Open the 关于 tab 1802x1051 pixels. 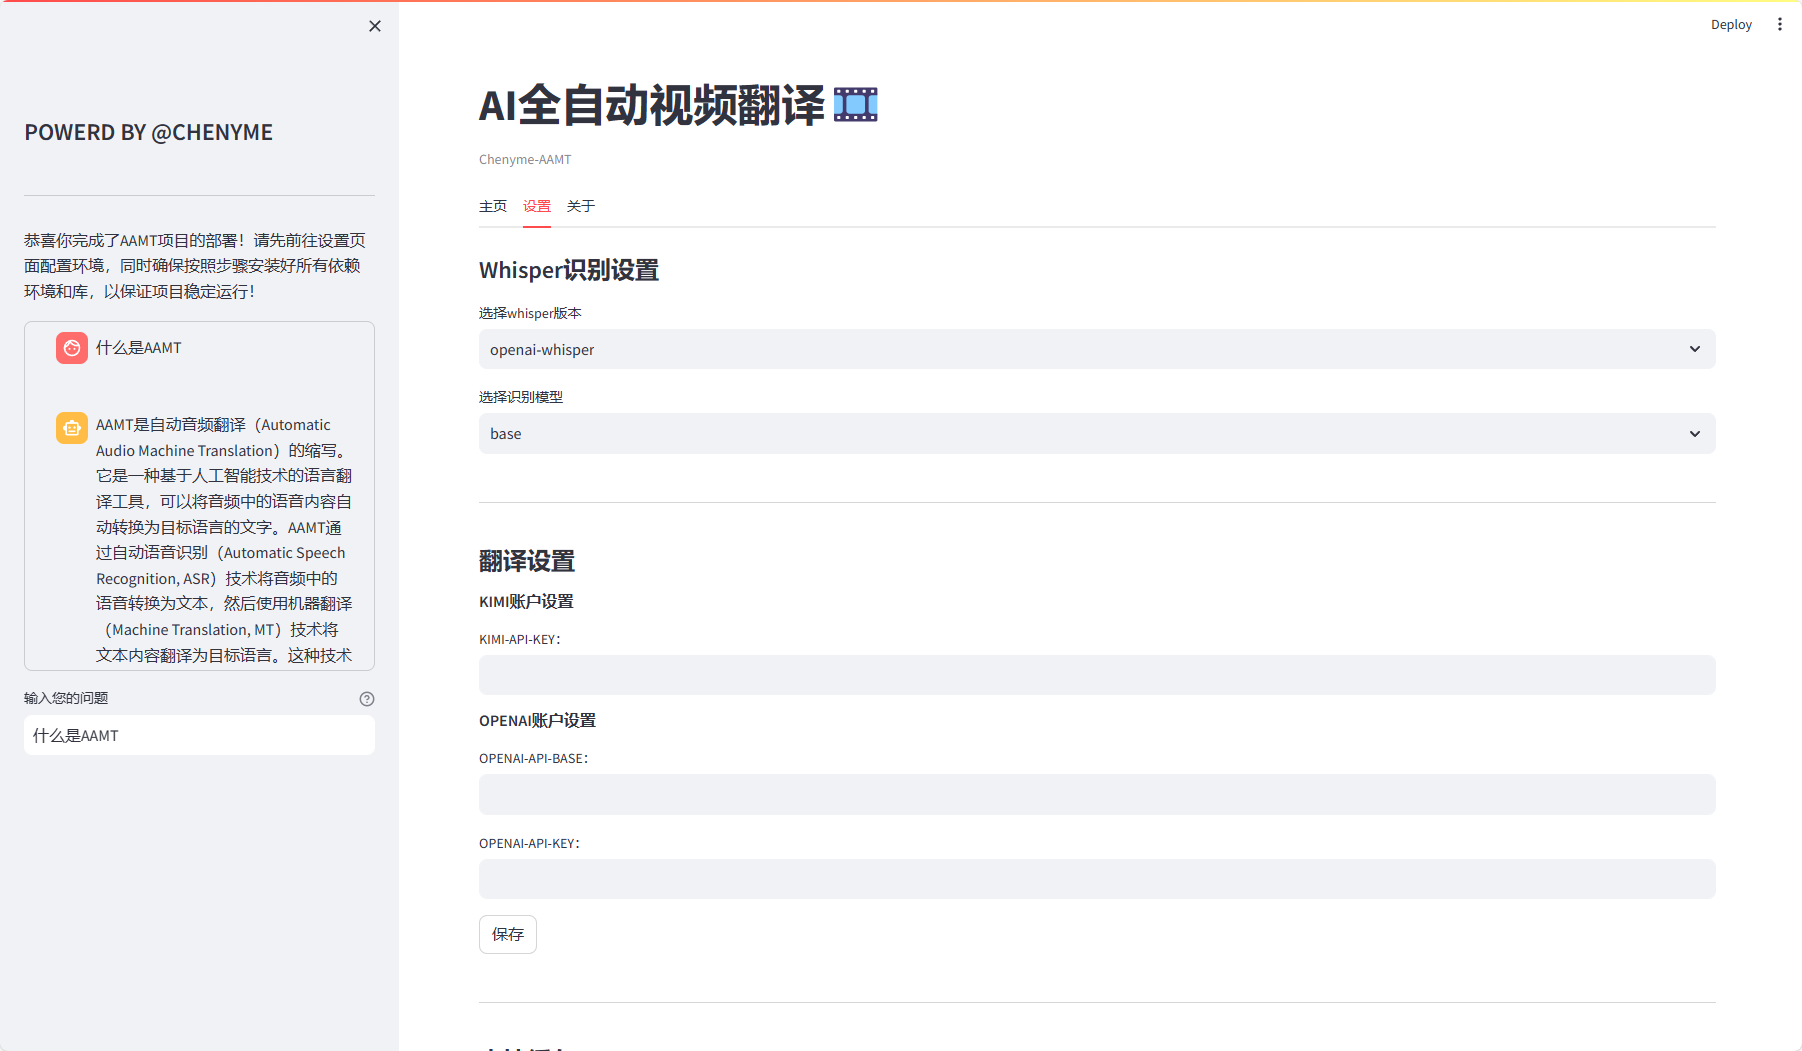click(x=581, y=206)
